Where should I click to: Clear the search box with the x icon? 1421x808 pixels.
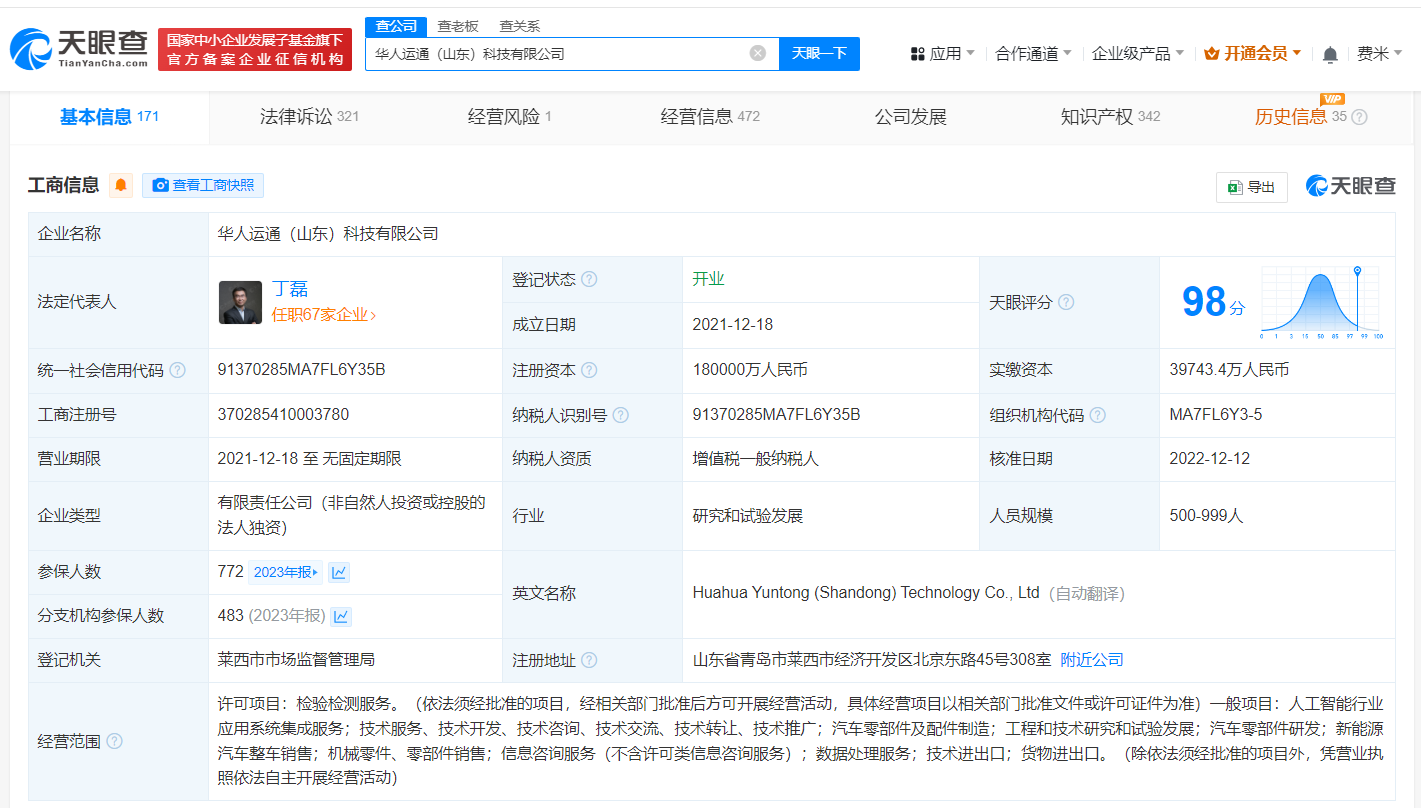pos(757,54)
